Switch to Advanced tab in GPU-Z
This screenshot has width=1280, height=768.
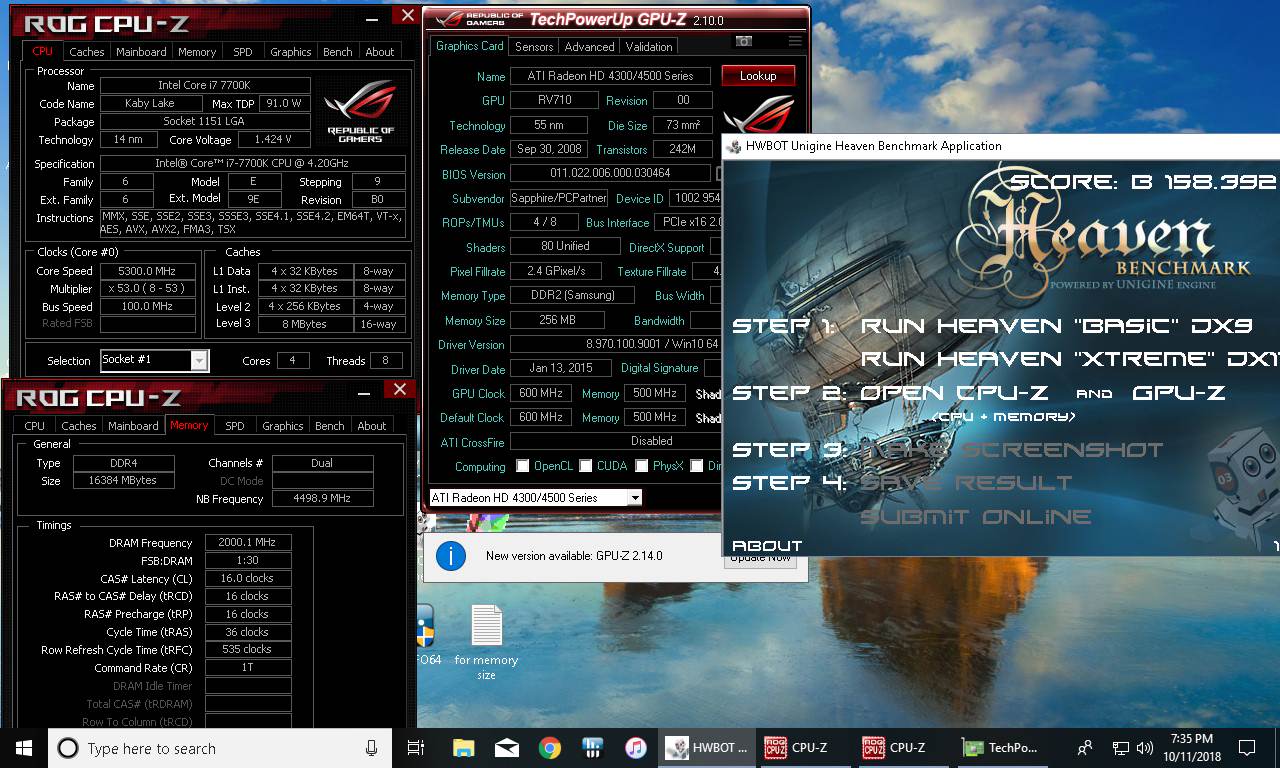[x=589, y=46]
